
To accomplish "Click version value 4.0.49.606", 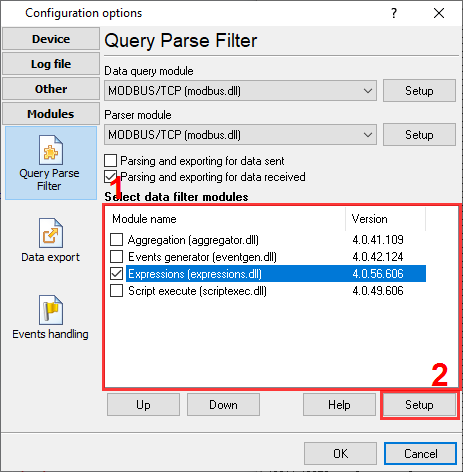I will [x=378, y=291].
